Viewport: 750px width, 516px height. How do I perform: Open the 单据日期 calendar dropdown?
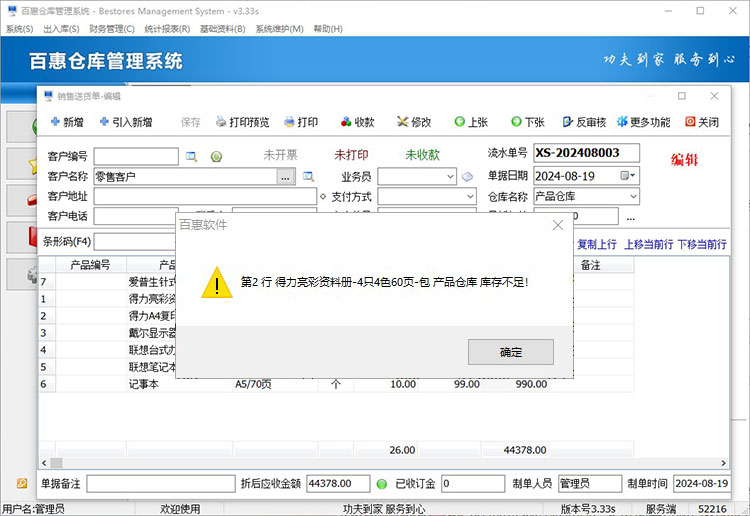tap(628, 176)
